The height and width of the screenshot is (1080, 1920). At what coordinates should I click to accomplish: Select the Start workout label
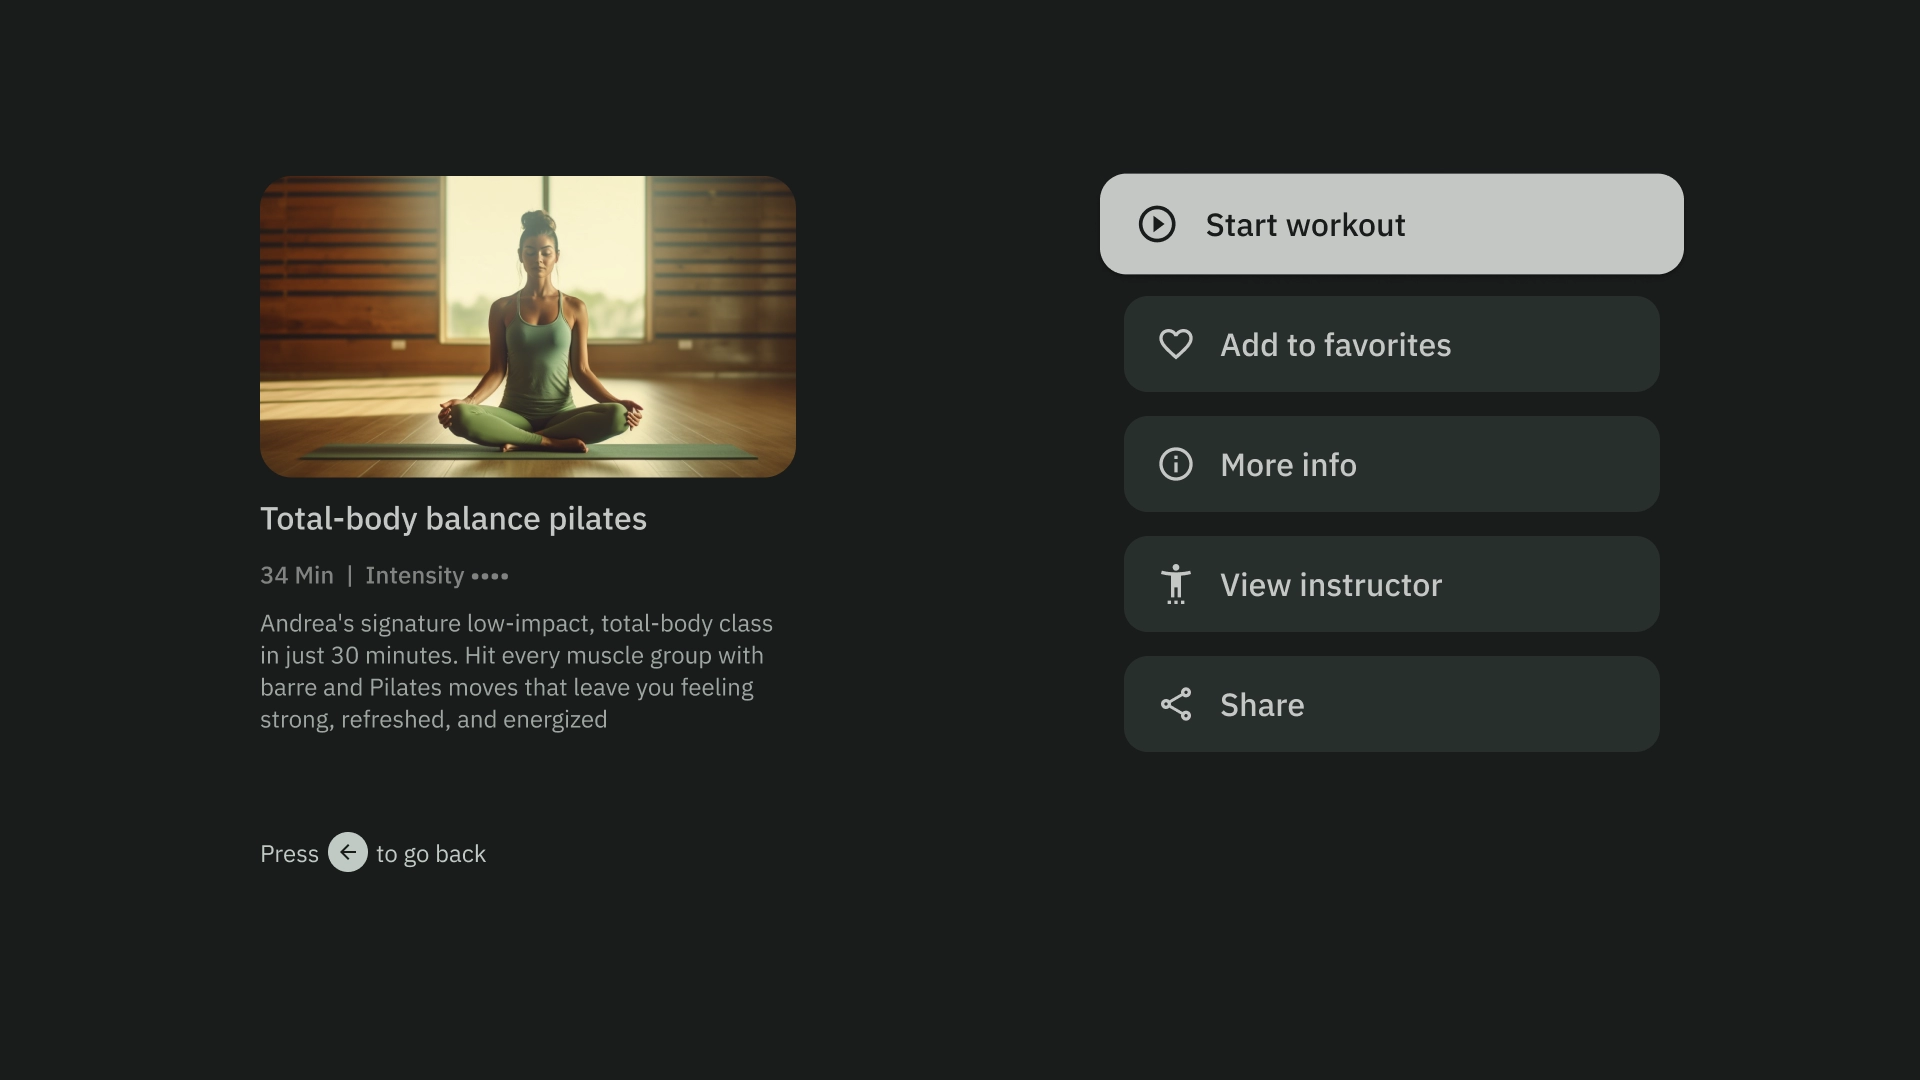click(1305, 225)
